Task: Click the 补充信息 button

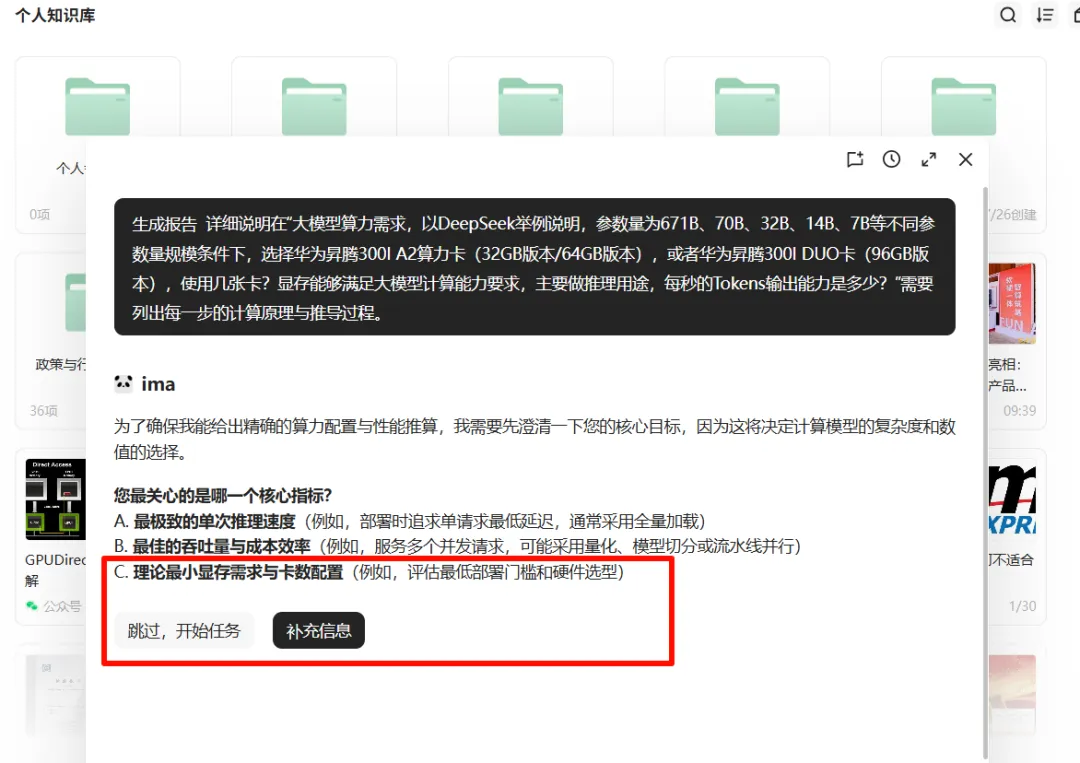Action: click(x=319, y=630)
